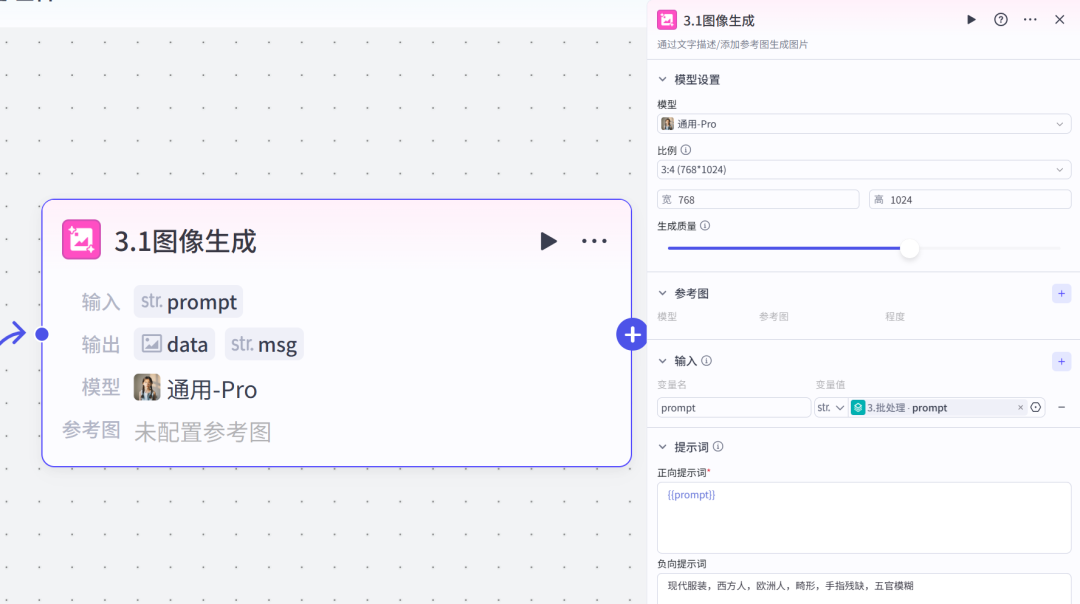Close the 3.1图像生成 settings panel
1080x604 pixels.
click(x=1059, y=19)
